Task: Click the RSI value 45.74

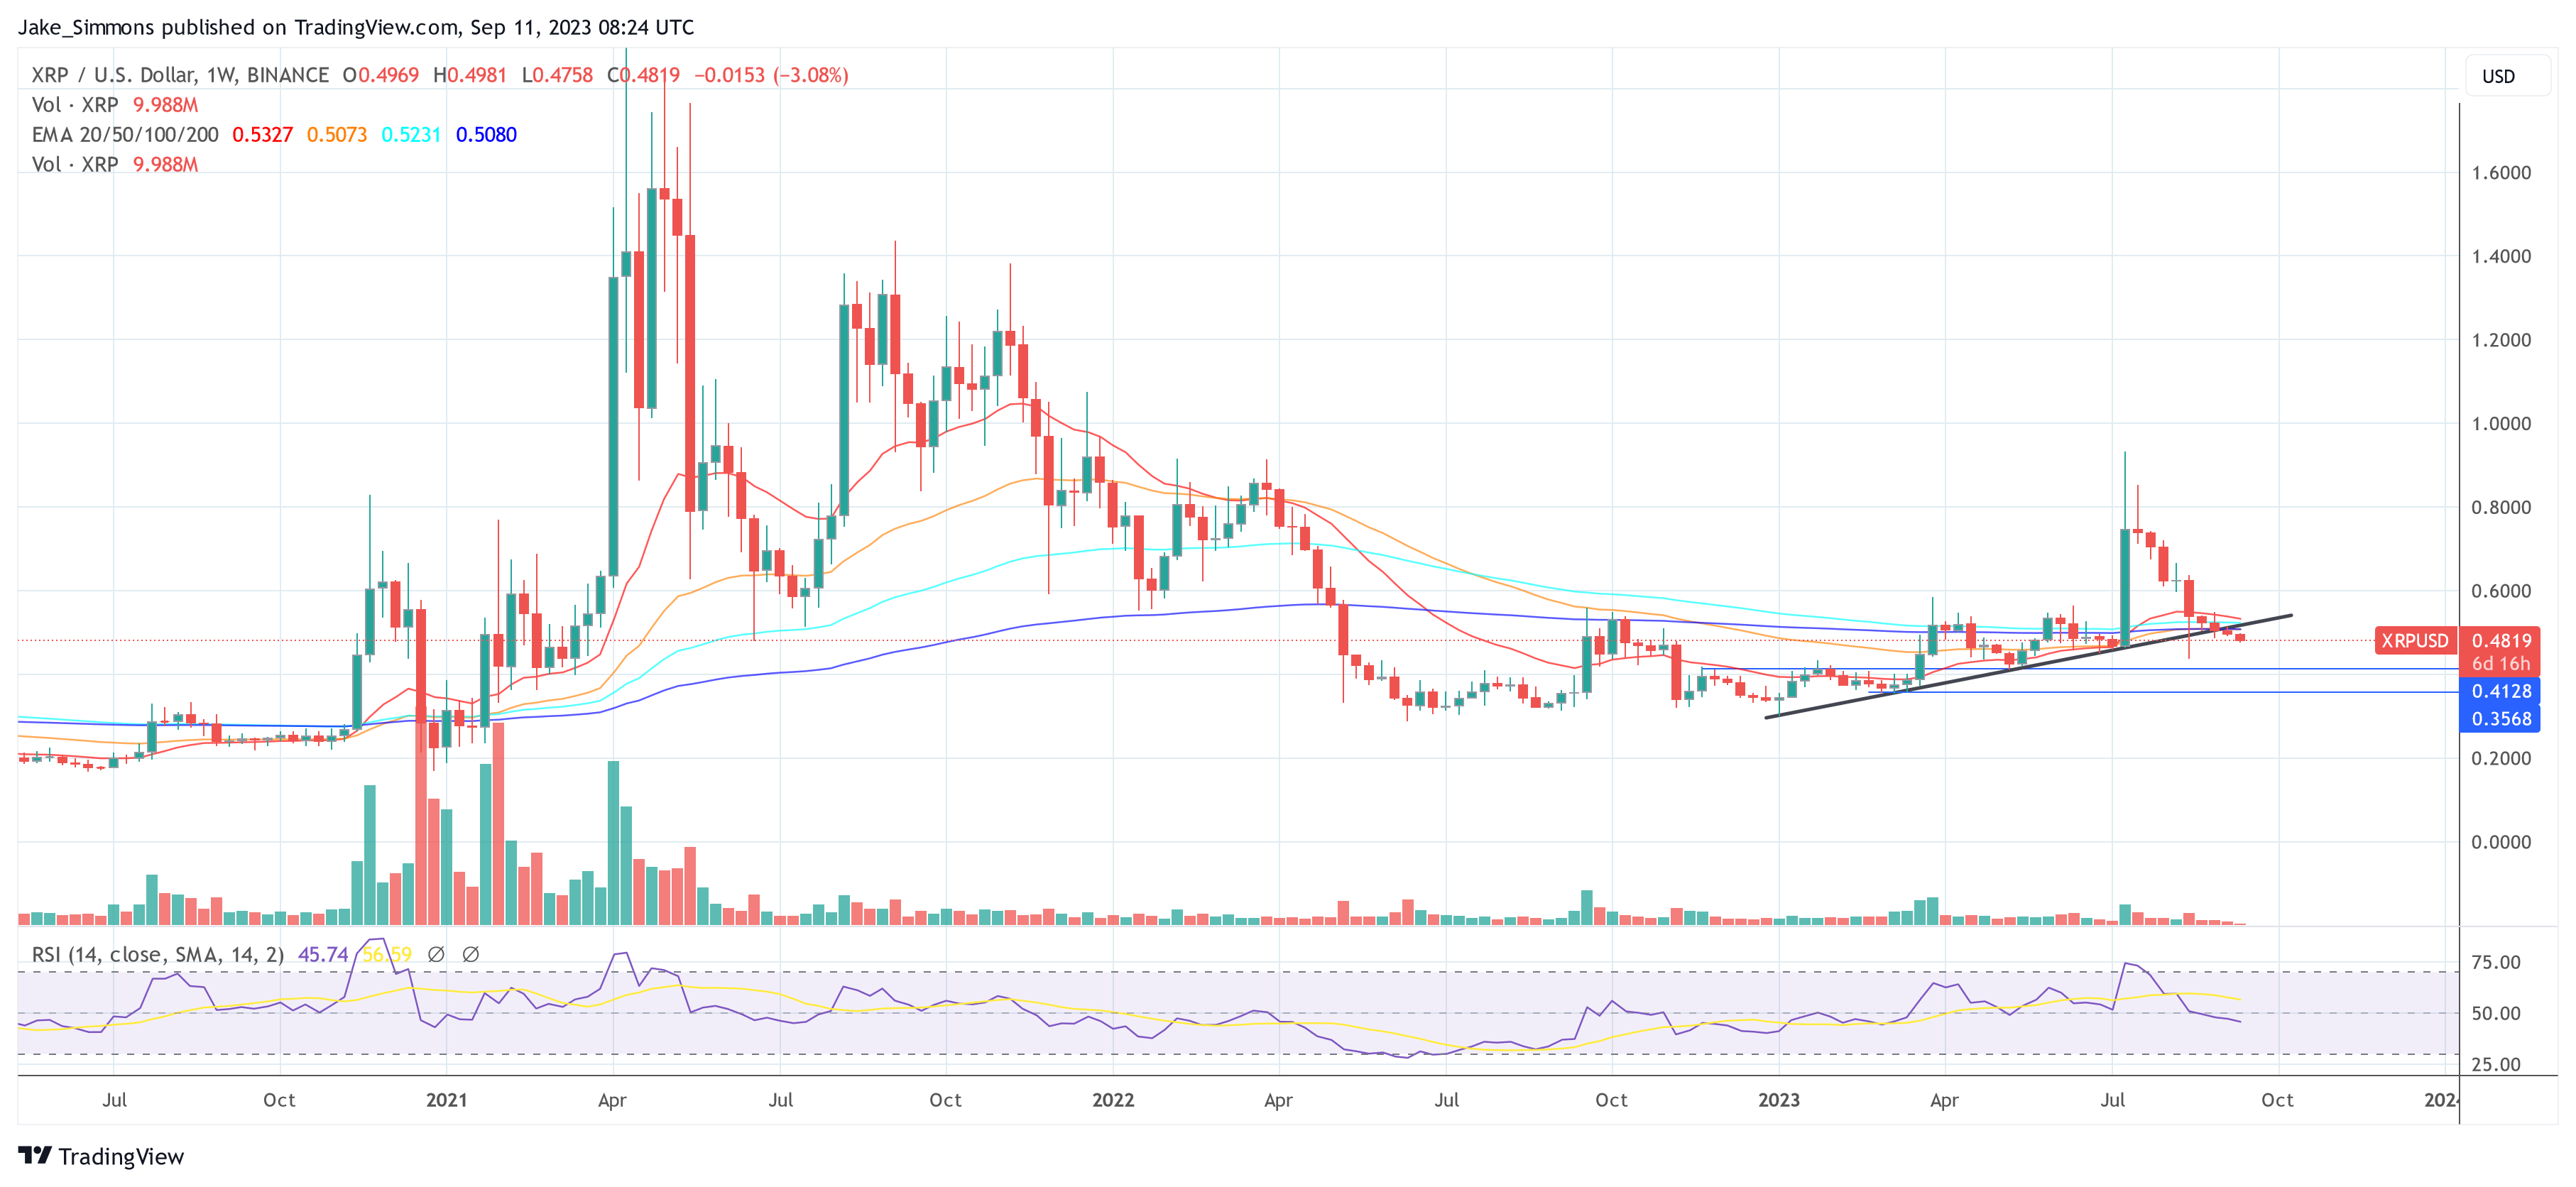Action: [323, 955]
